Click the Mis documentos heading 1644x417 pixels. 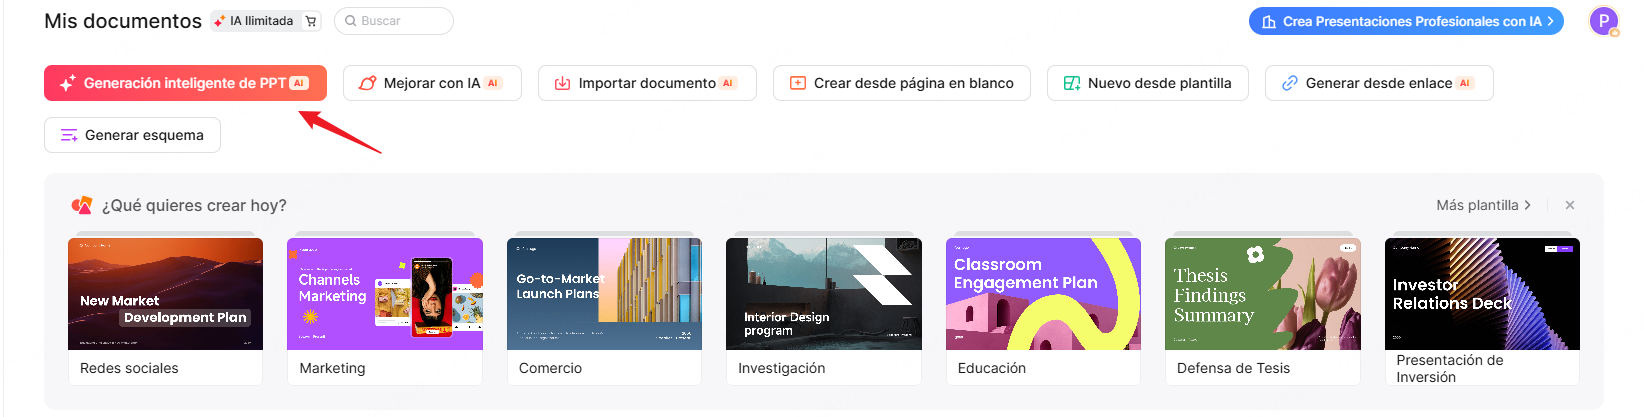[123, 21]
